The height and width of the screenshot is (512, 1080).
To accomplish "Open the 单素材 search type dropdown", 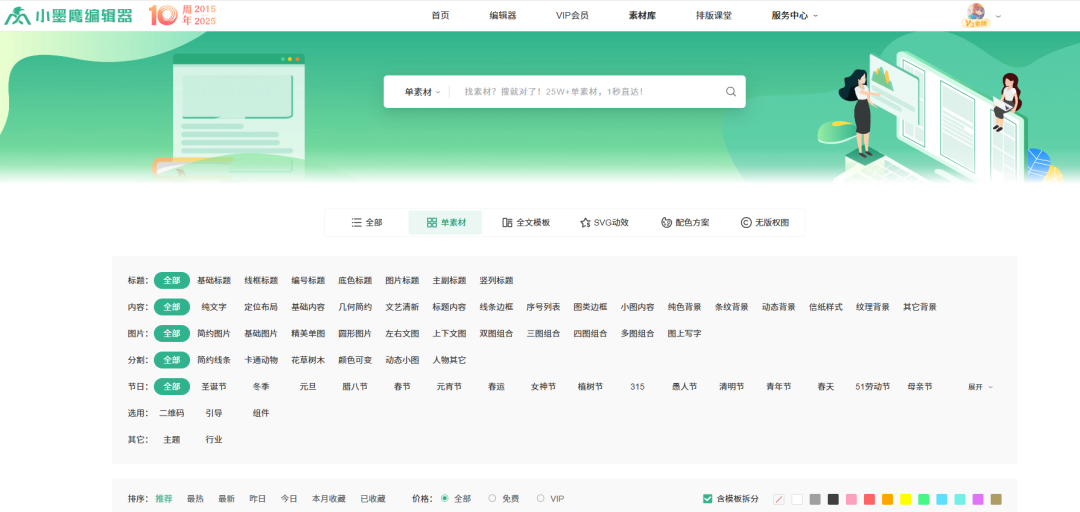I will [422, 92].
